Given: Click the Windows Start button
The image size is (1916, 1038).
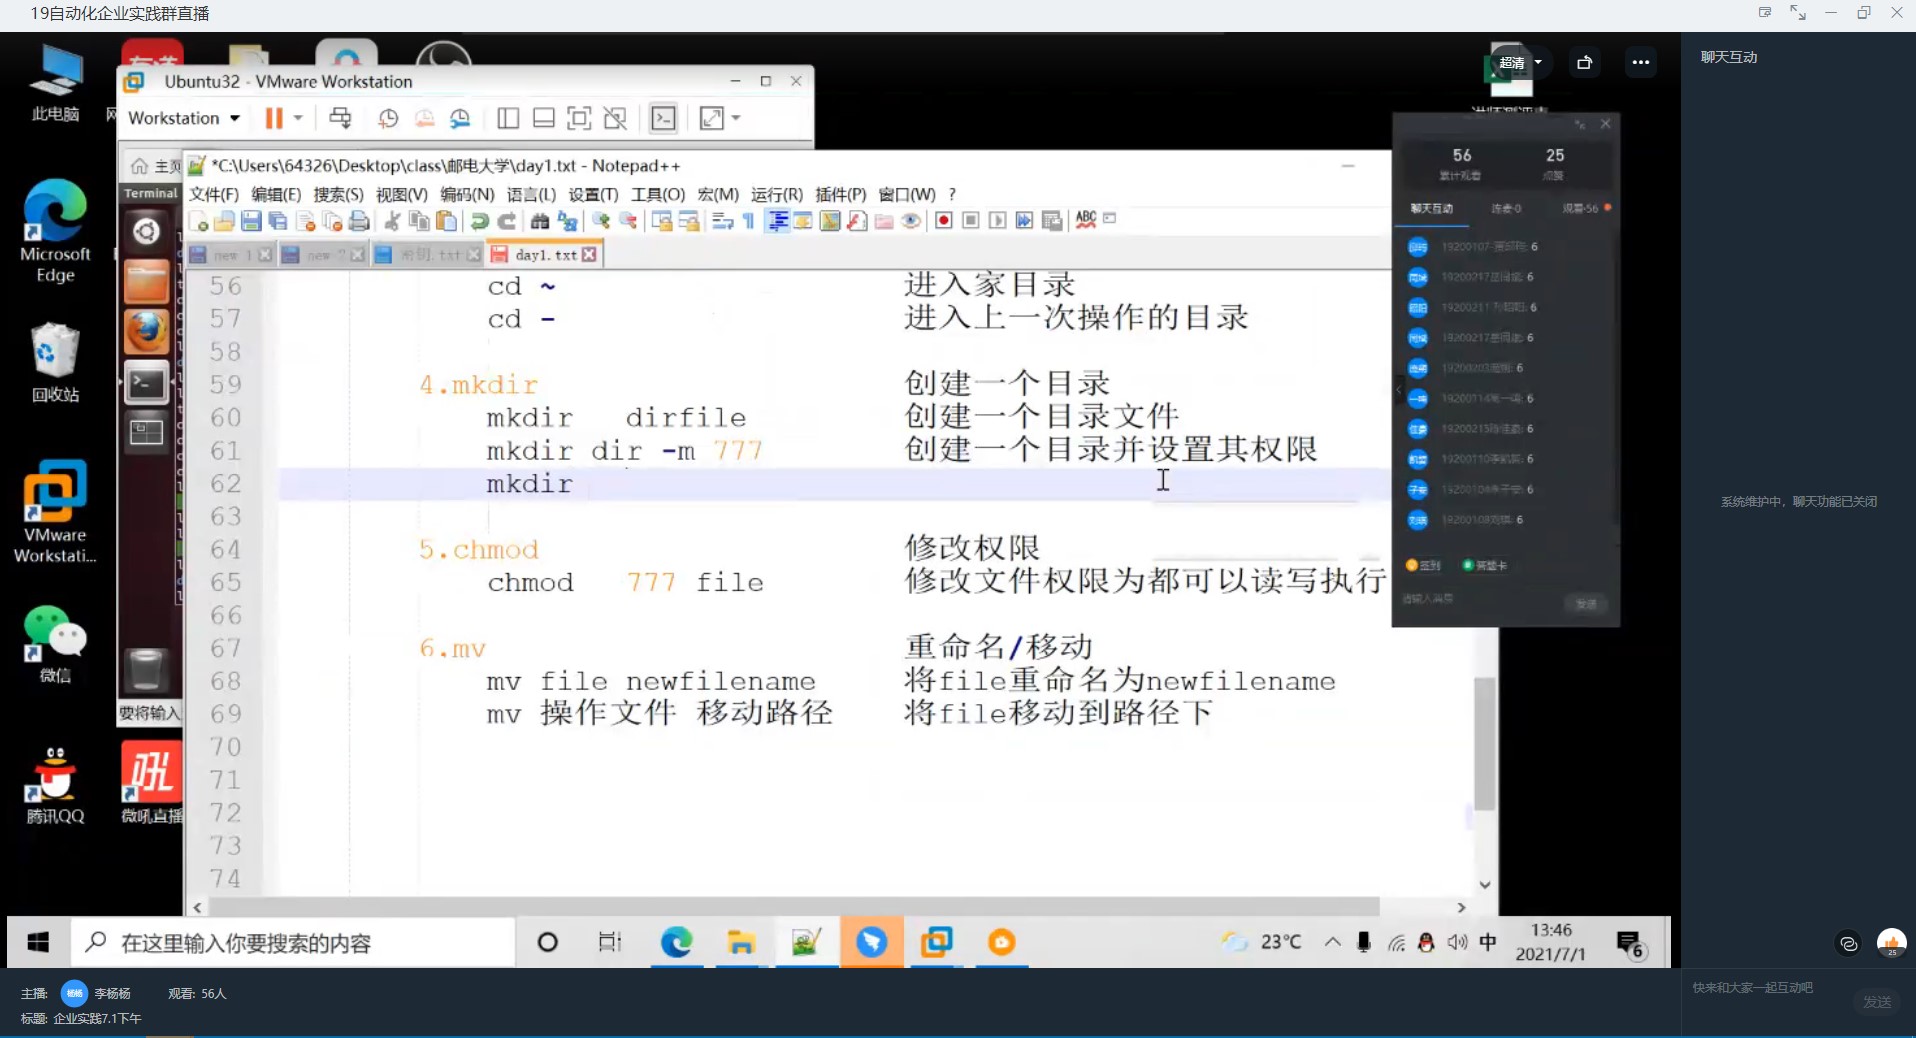Looking at the screenshot, I should coord(38,942).
